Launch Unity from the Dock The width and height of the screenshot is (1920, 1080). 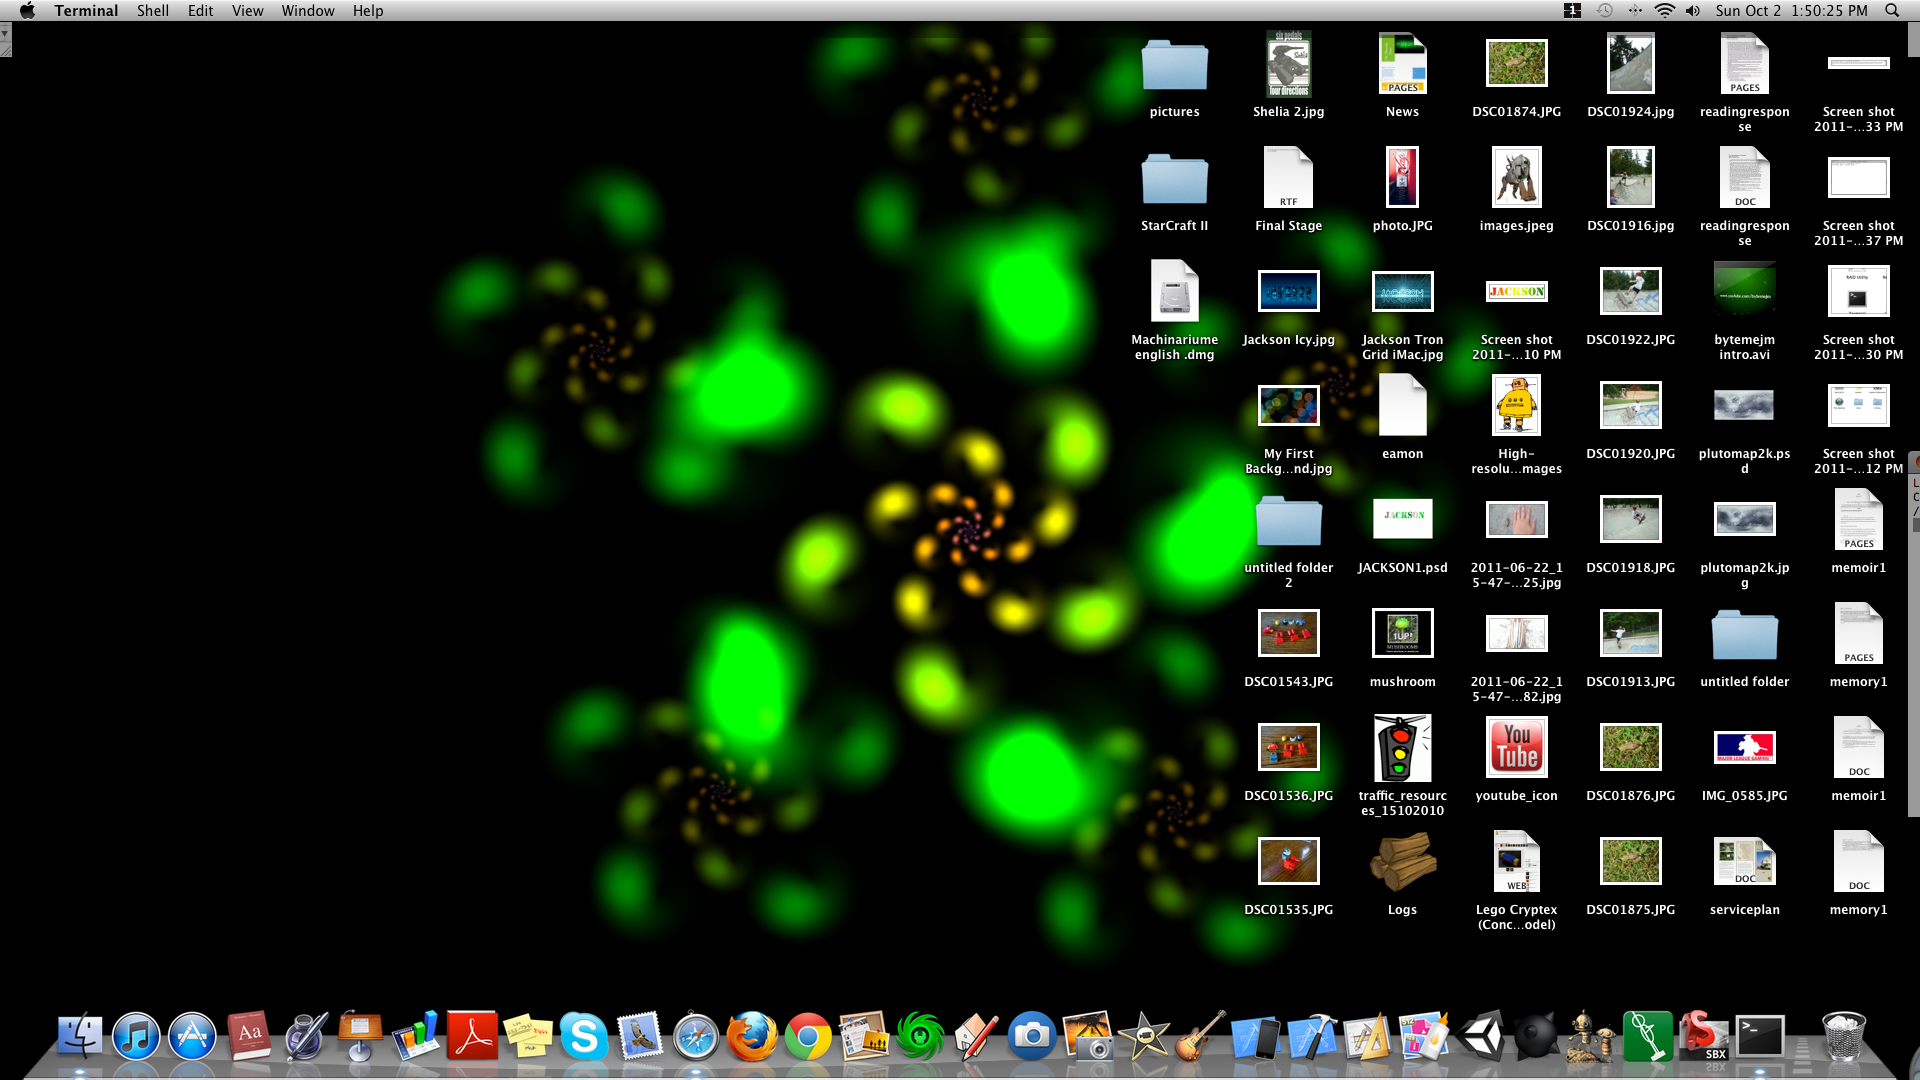pyautogui.click(x=1481, y=1037)
